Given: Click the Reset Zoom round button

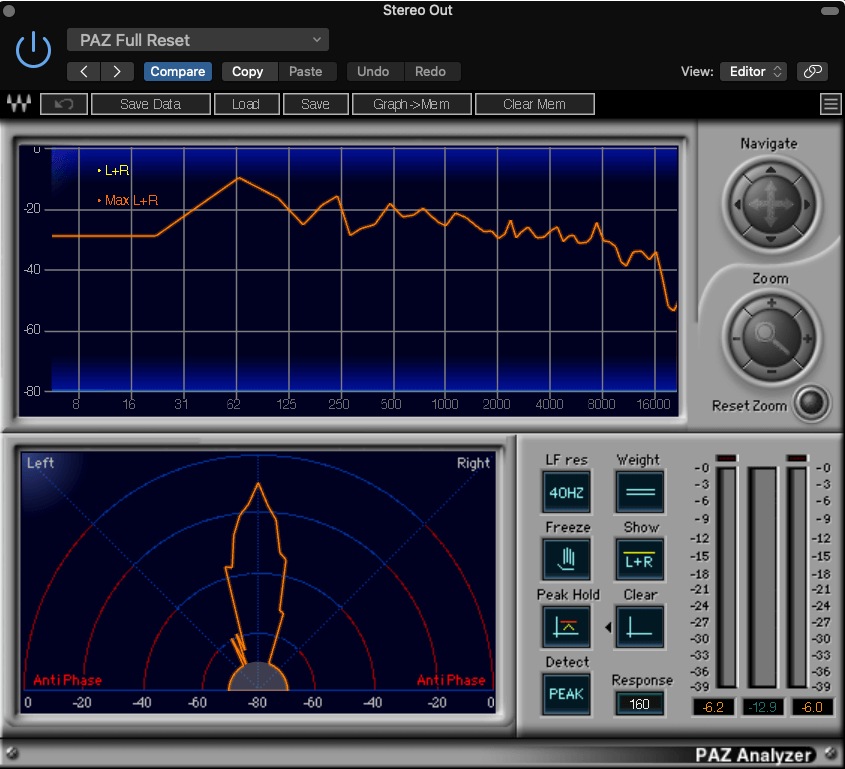Looking at the screenshot, I should [811, 403].
